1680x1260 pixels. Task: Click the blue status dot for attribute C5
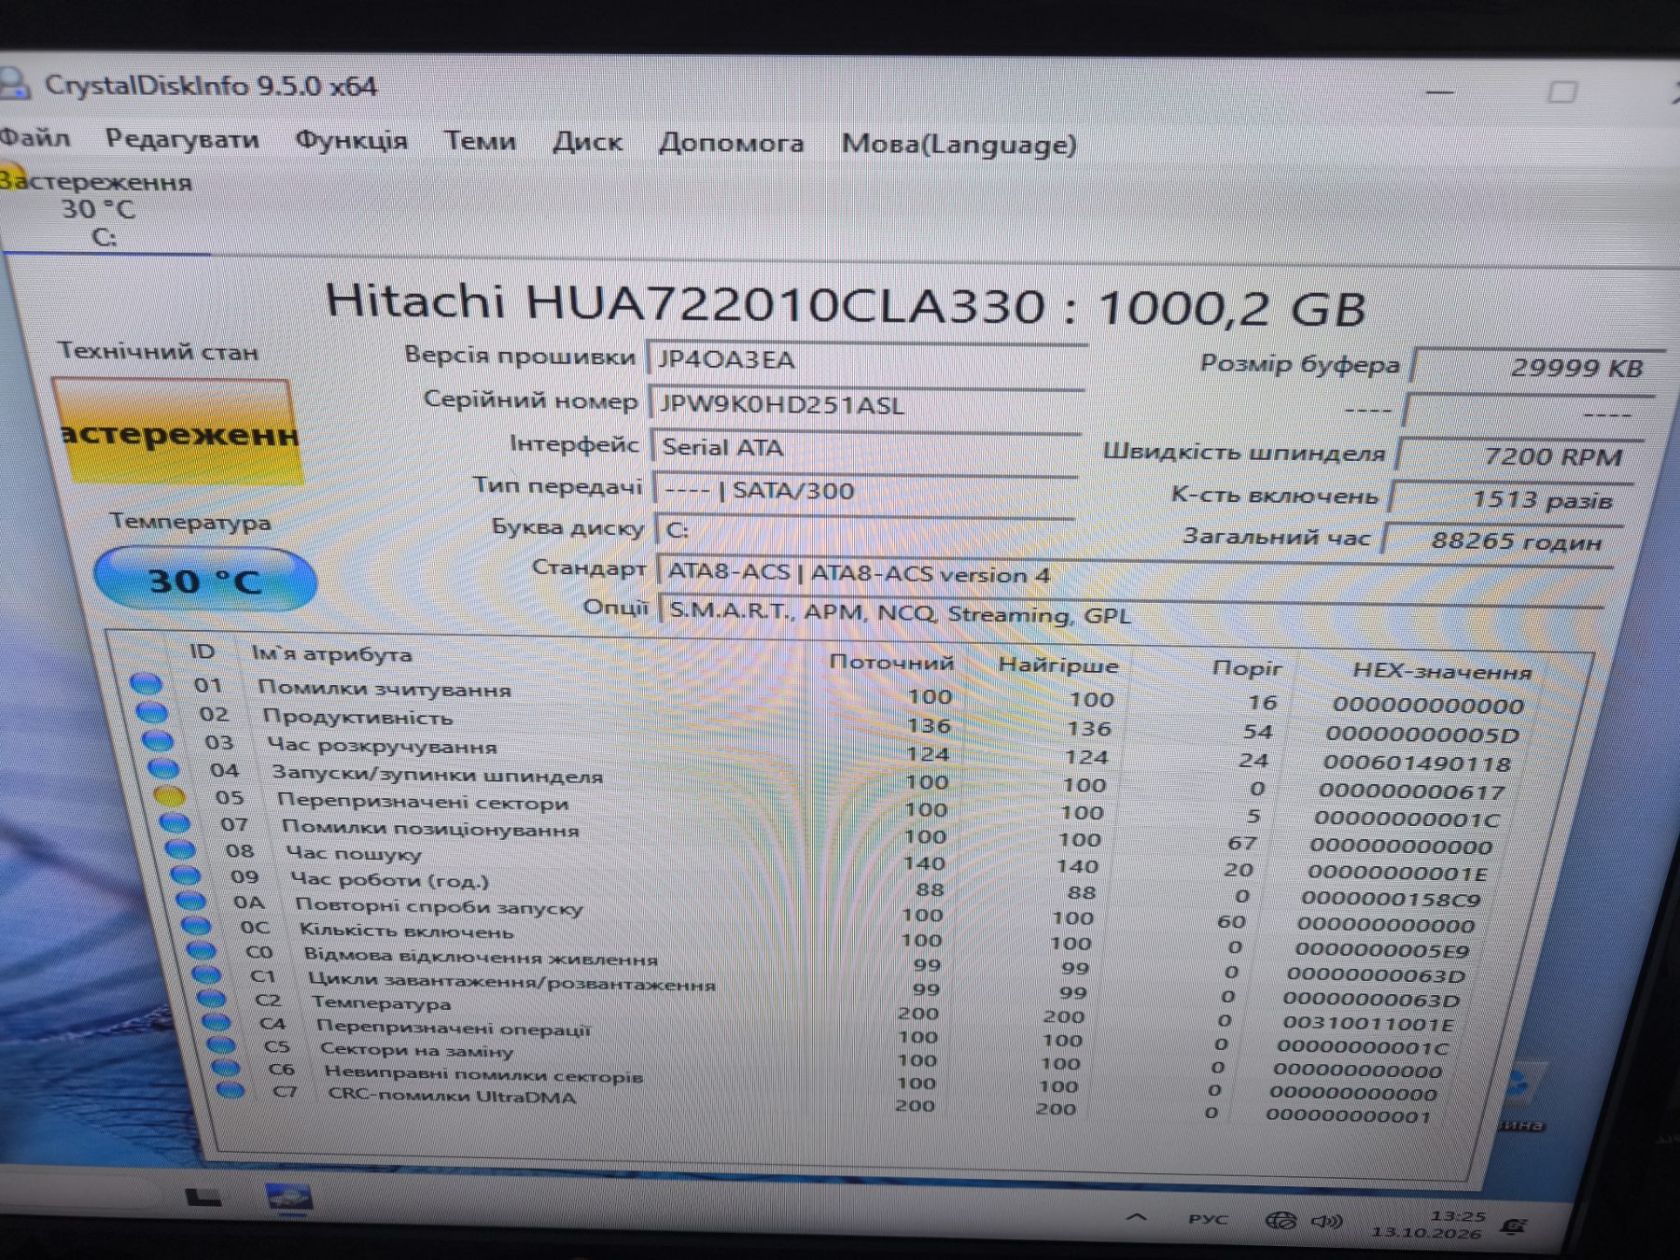[220, 1045]
